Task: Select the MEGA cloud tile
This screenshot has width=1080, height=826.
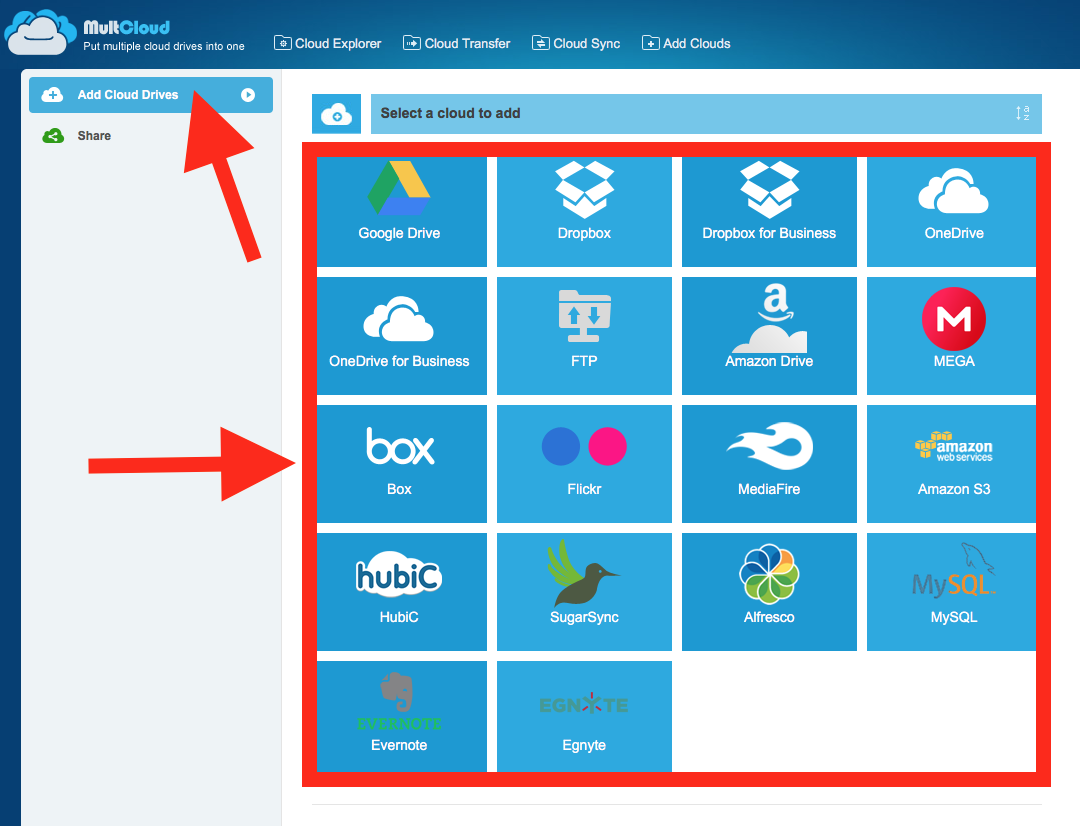Action: pos(951,335)
